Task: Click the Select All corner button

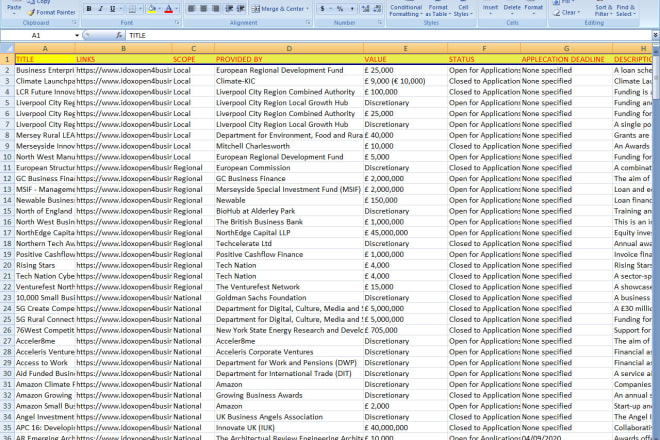Action: pyautogui.click(x=7, y=48)
